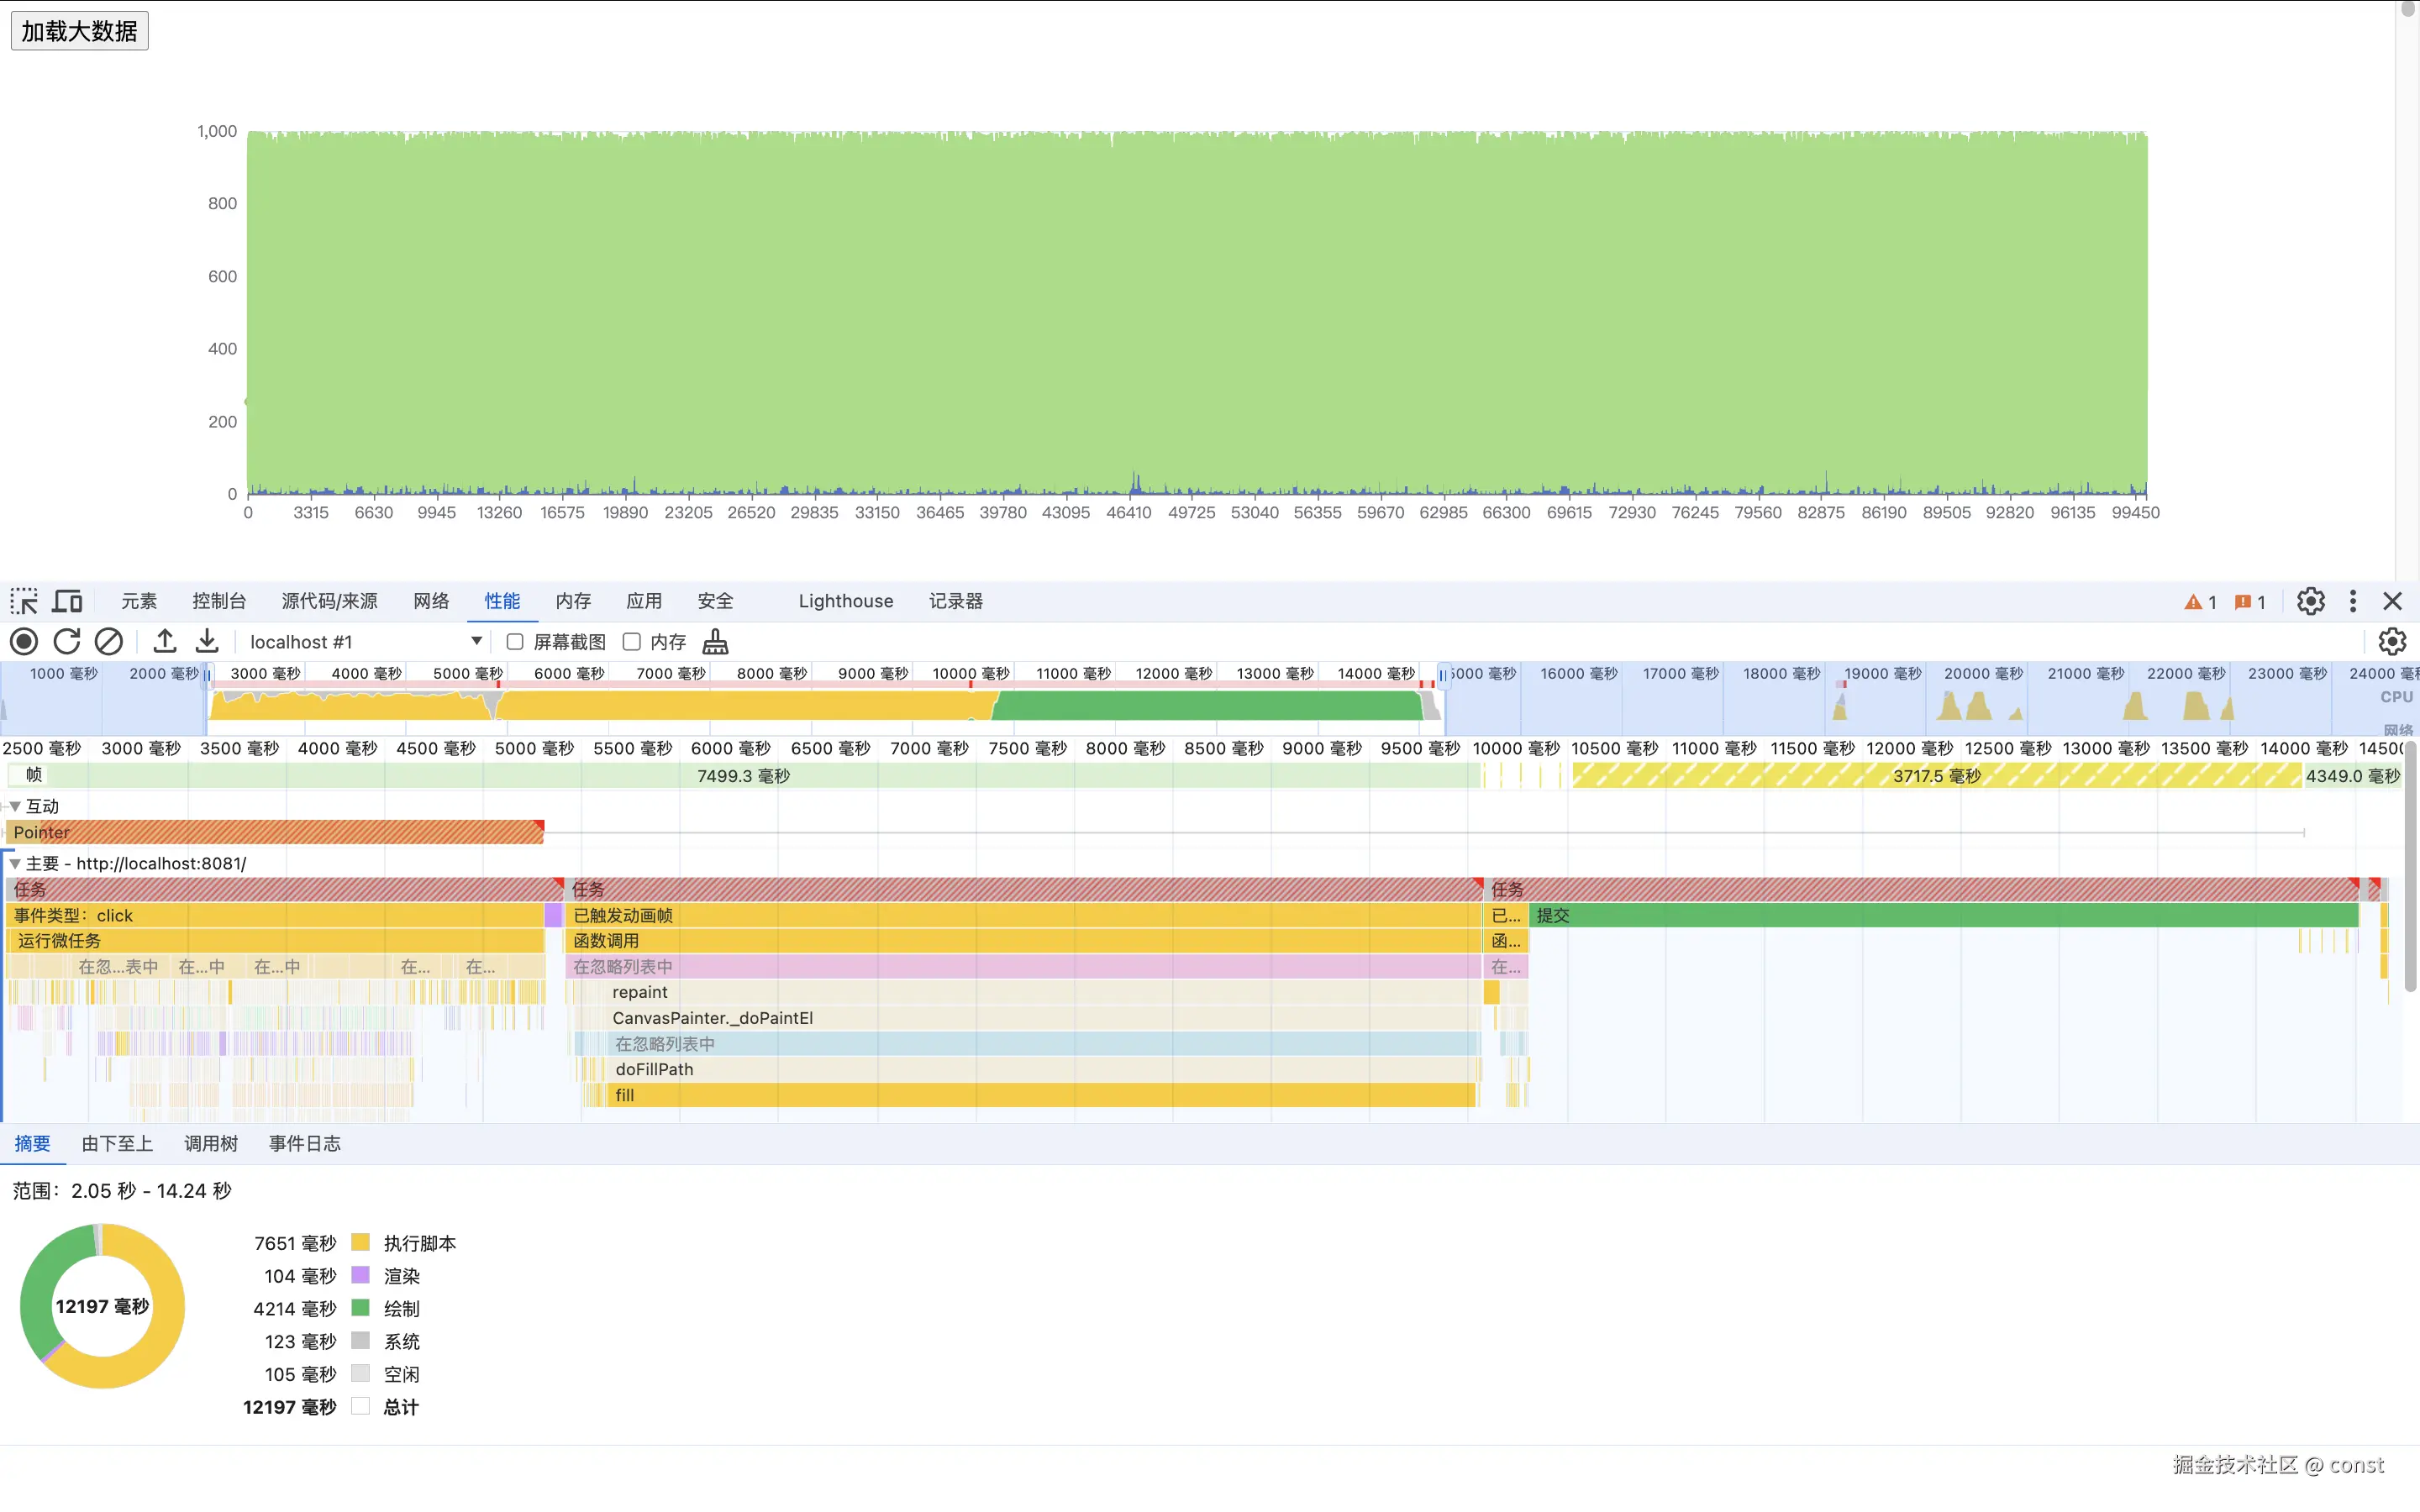Click the collect garbage broom icon
The image size is (2420, 1512).
pos(715,641)
